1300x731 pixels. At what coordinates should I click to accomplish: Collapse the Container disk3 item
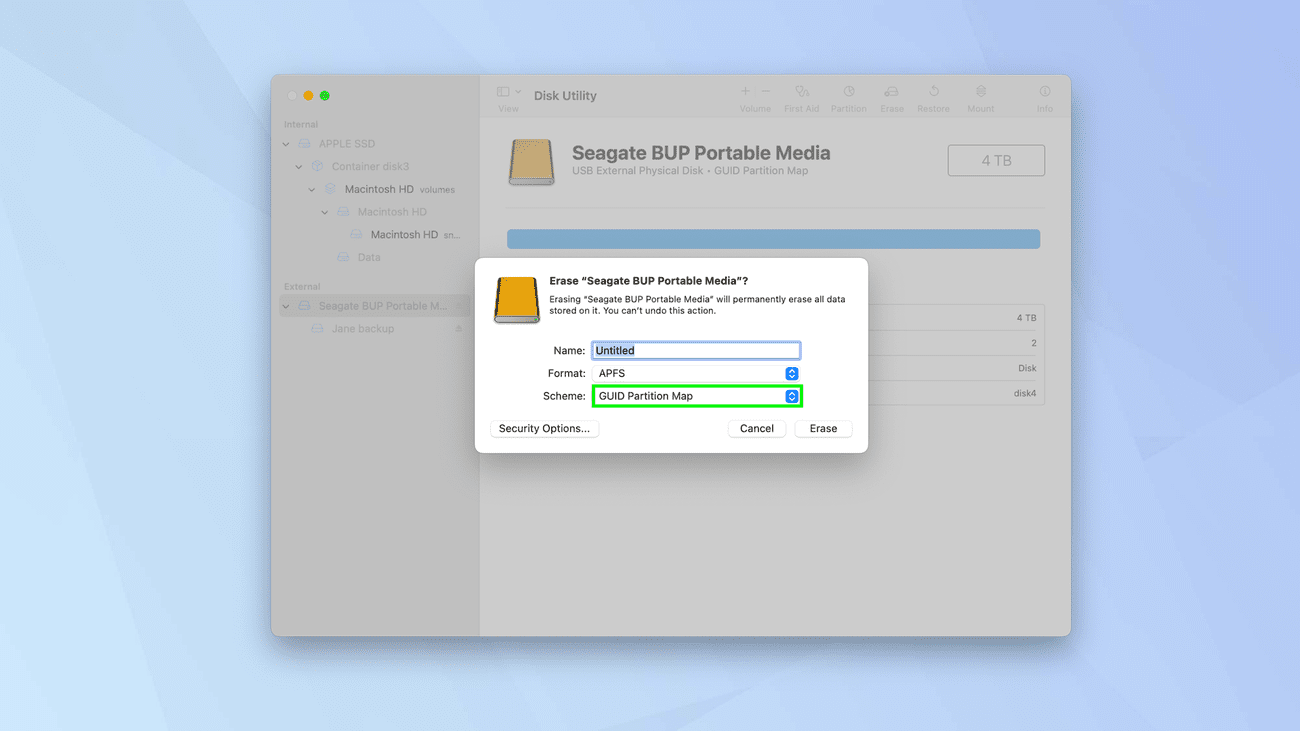tap(299, 167)
